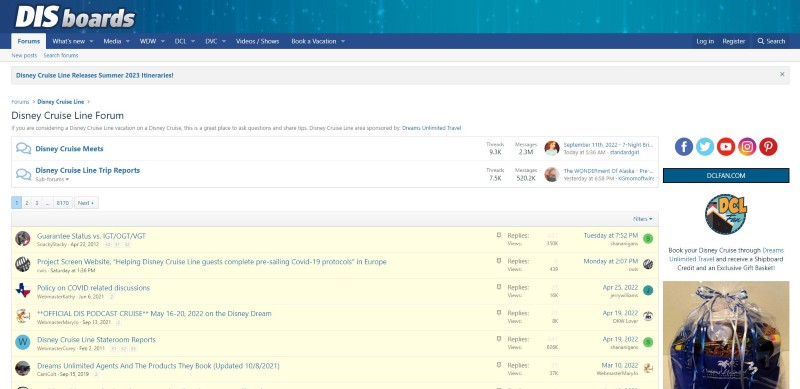Open the DIS Pinterest icon
The width and height of the screenshot is (800, 389).
point(768,147)
